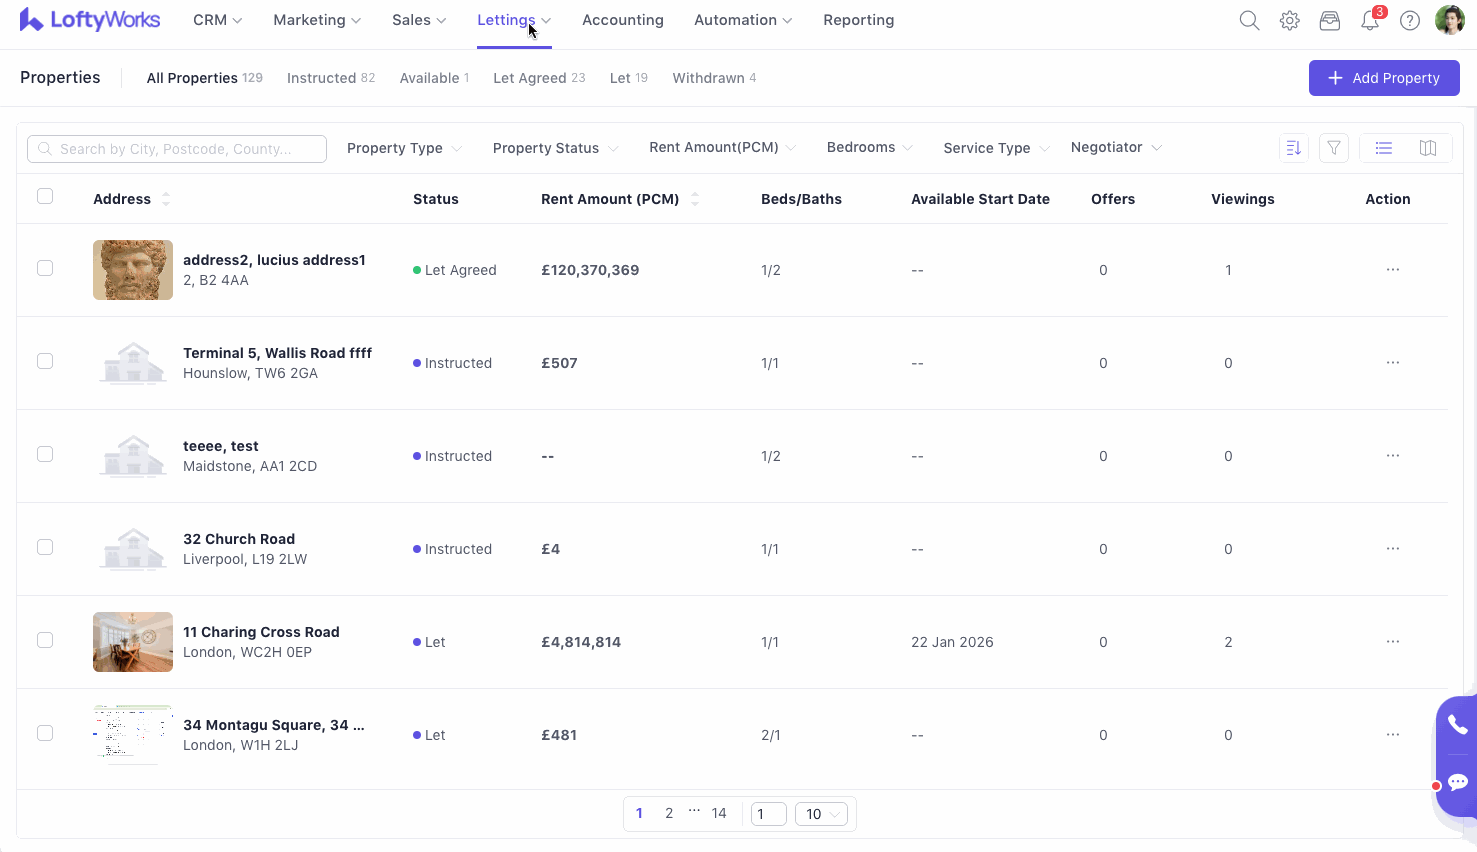
Task: Open the Bedrooms filter dropdown
Action: tap(869, 148)
